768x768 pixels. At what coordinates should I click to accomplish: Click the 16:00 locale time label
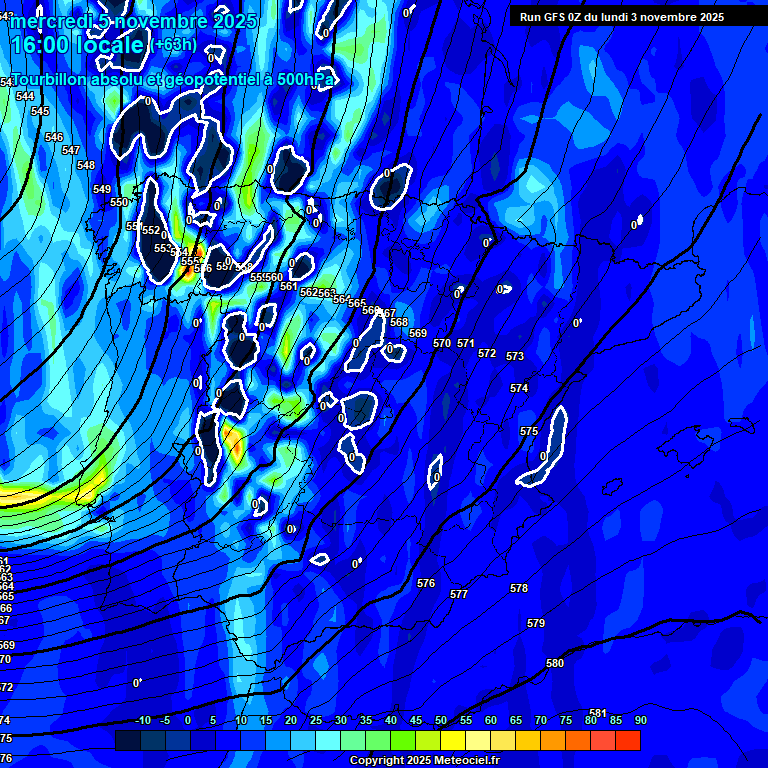[78, 45]
